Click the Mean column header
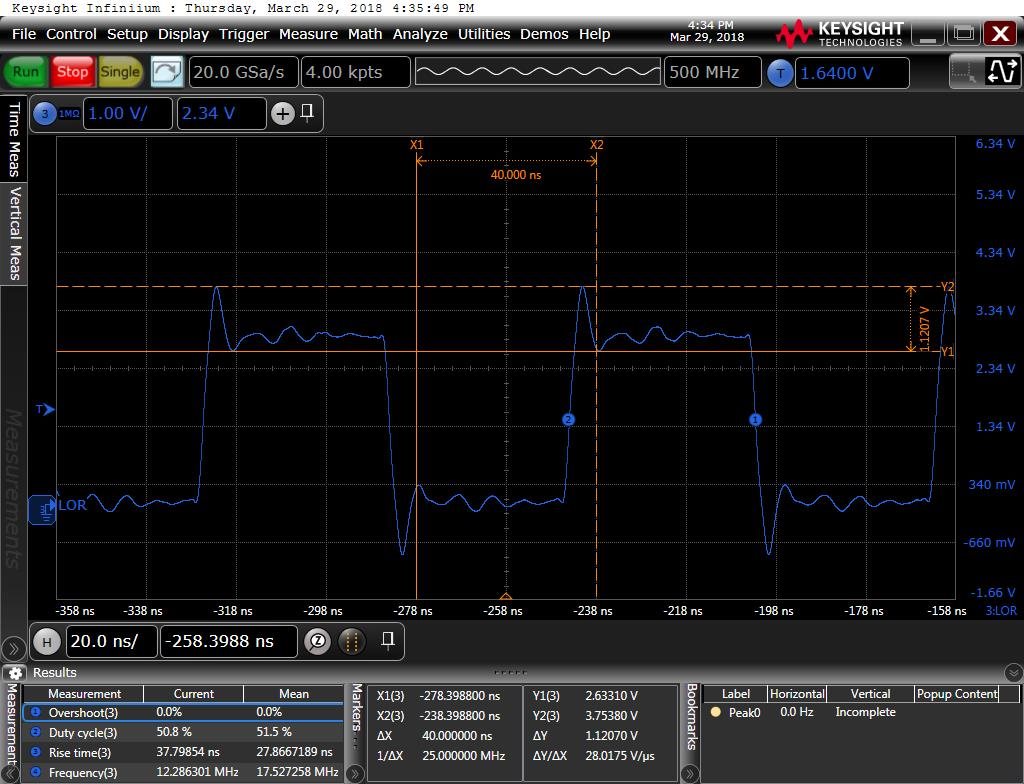 click(x=294, y=694)
